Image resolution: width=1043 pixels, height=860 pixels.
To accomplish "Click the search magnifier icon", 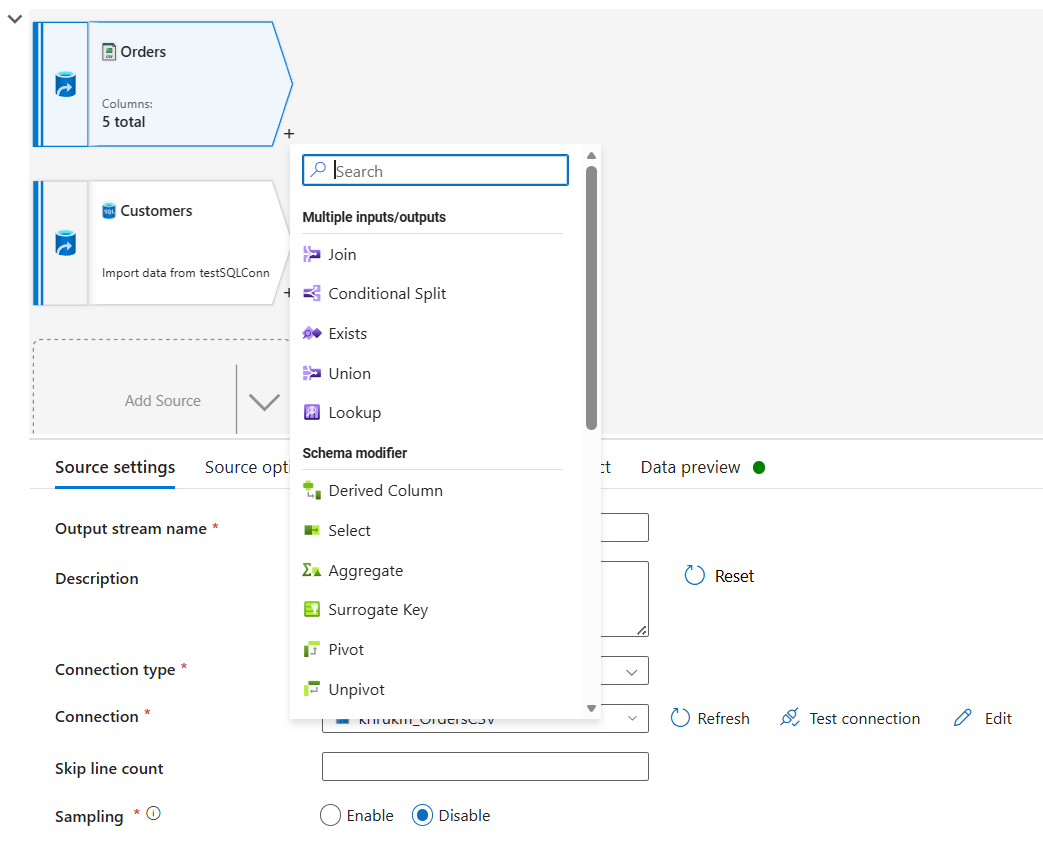I will 319,170.
